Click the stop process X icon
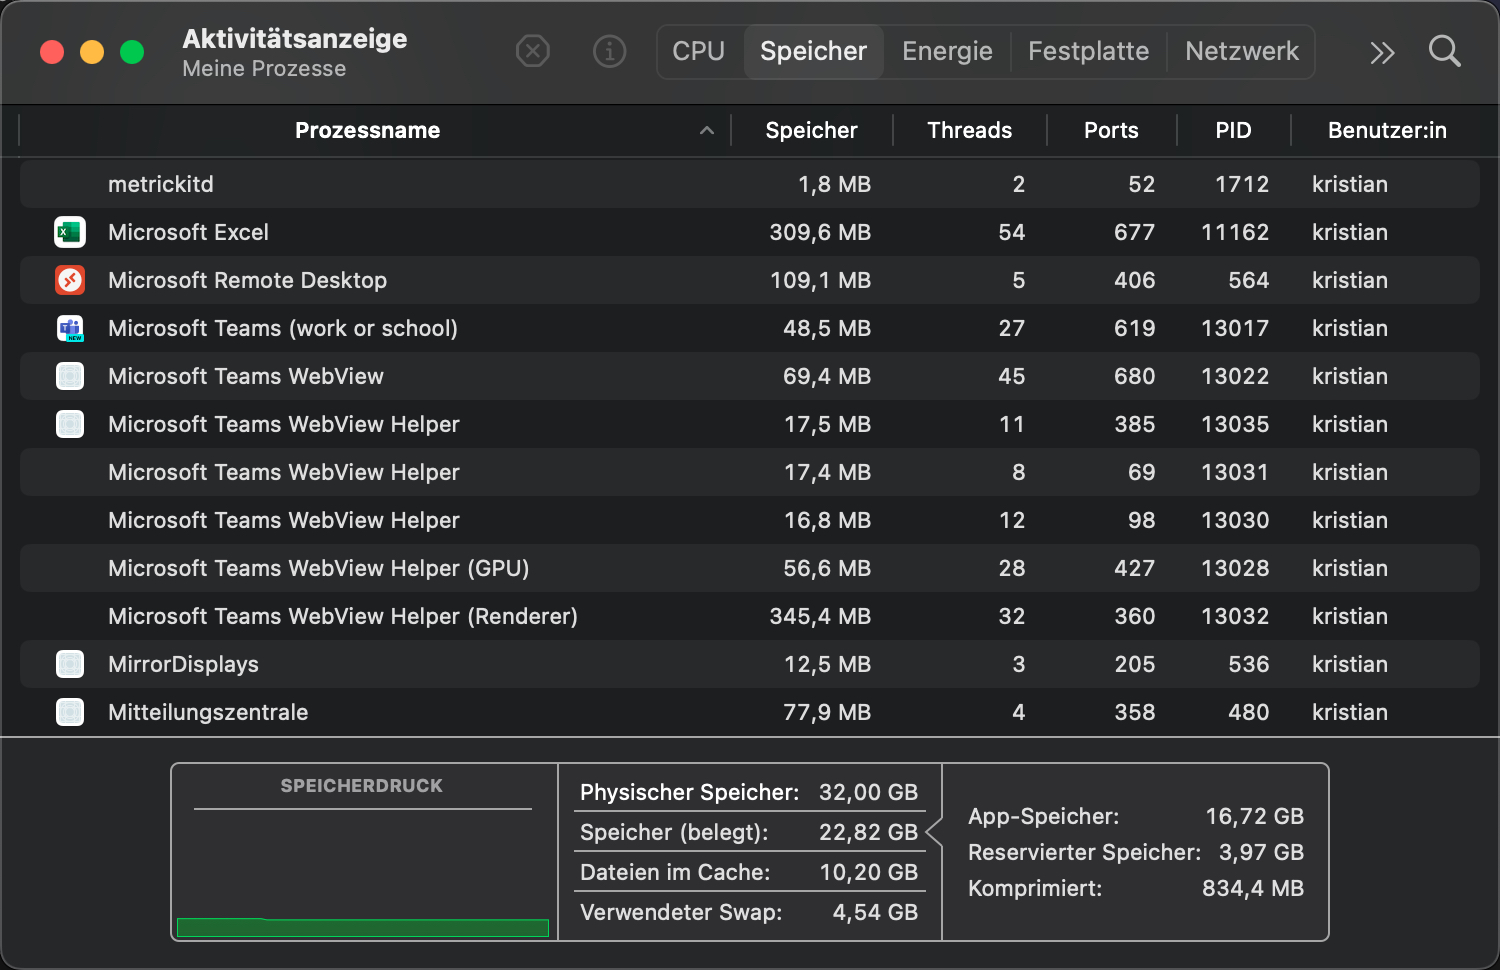 [533, 51]
